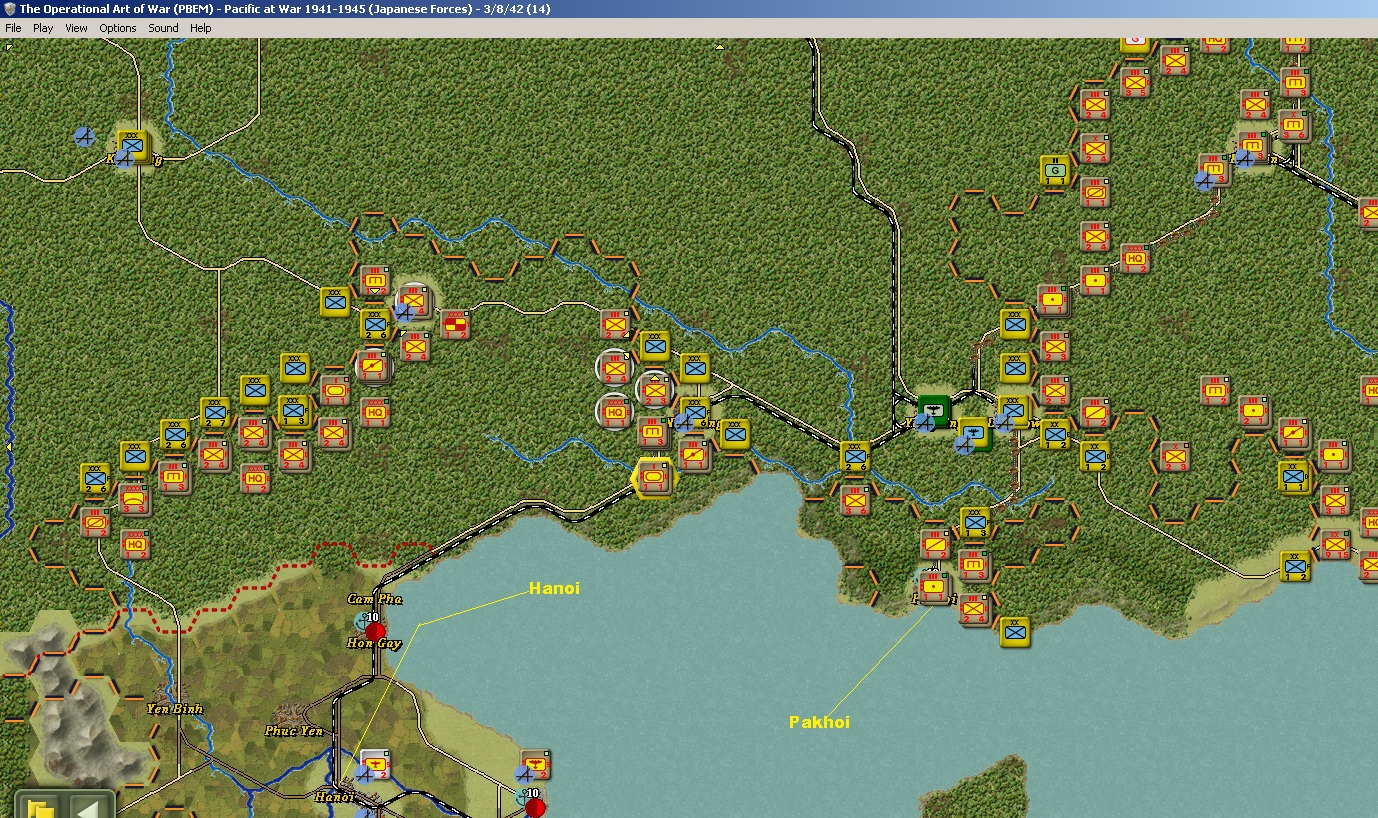The image size is (1378, 818).
Task: Click the red 10 marker at the bottom edge
Action: pos(535,806)
